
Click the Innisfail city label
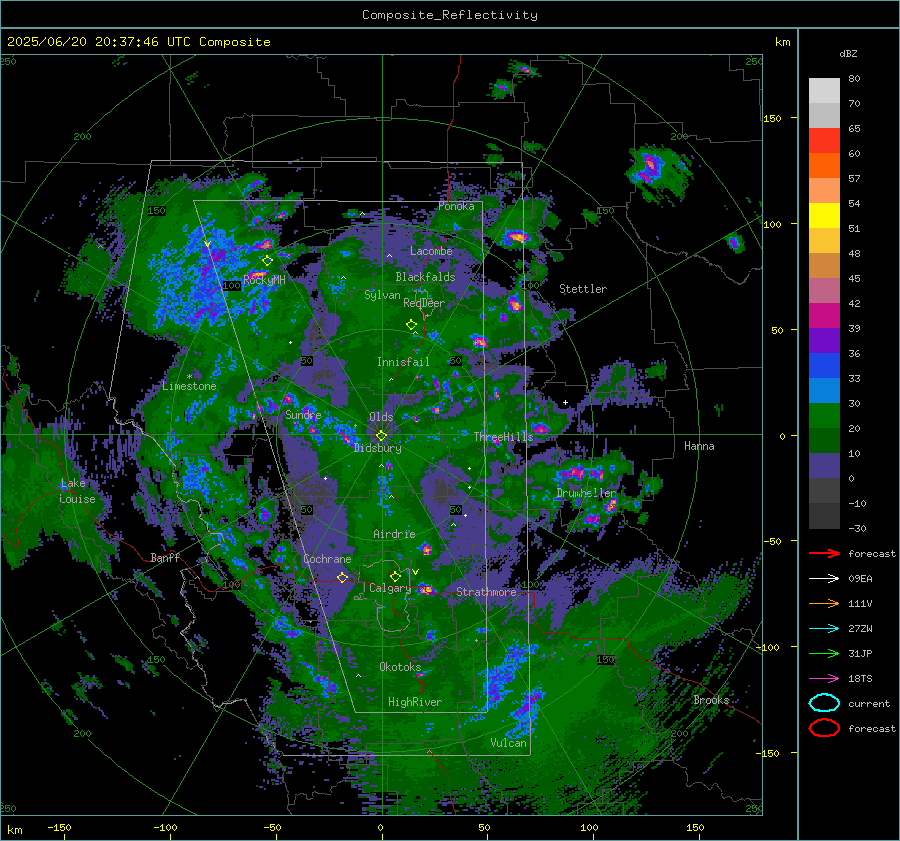pos(403,362)
